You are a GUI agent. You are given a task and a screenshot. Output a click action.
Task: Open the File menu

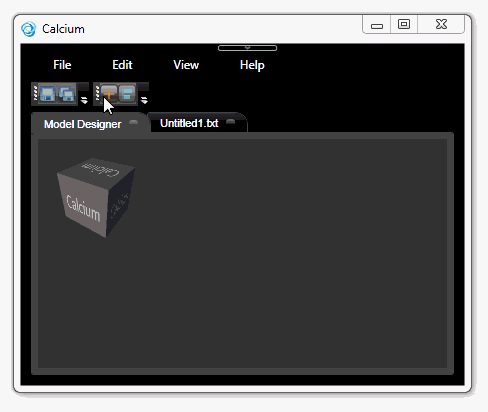pos(62,65)
